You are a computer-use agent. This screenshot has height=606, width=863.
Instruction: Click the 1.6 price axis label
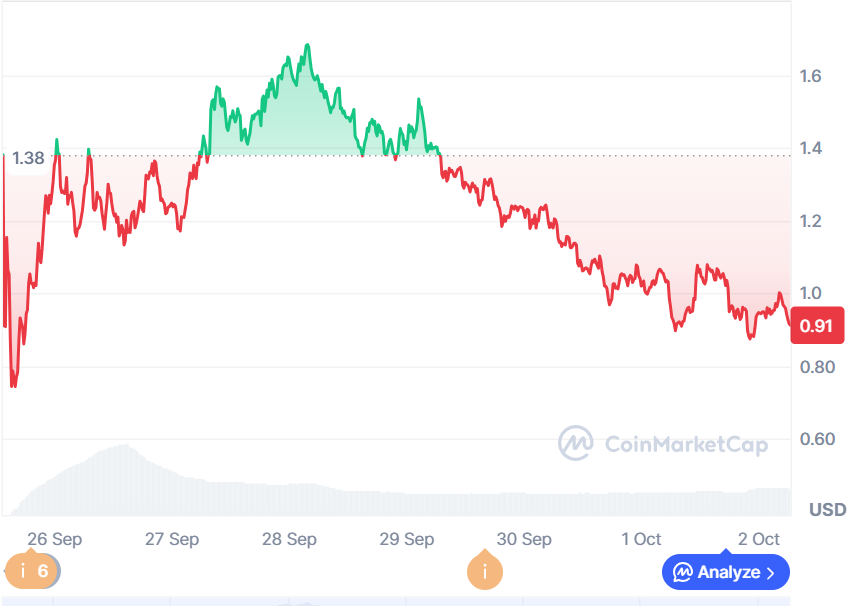pyautogui.click(x=811, y=76)
